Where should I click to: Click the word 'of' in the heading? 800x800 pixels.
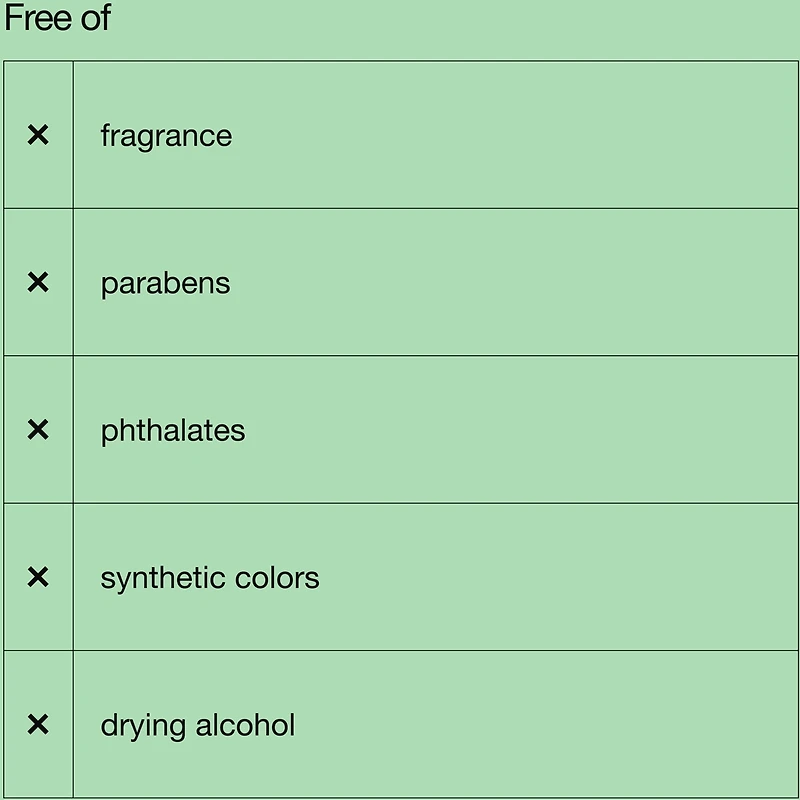(x=95, y=19)
